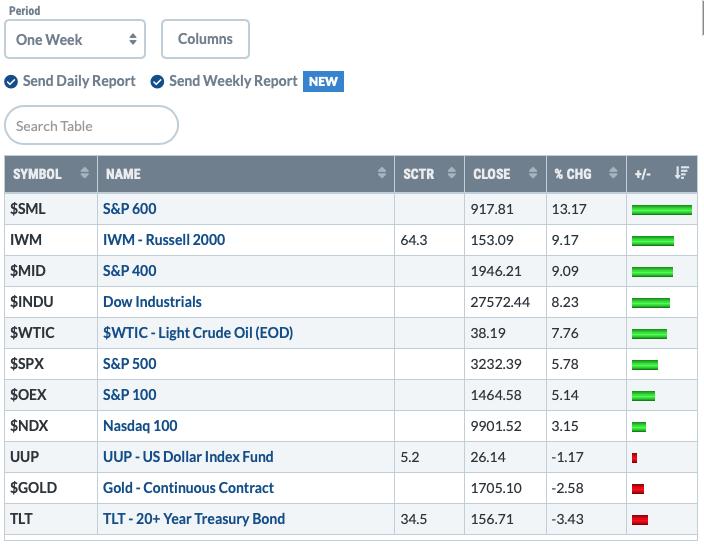This screenshot has width=704, height=544.
Task: Click the red change bar for Gold
Action: [x=638, y=489]
